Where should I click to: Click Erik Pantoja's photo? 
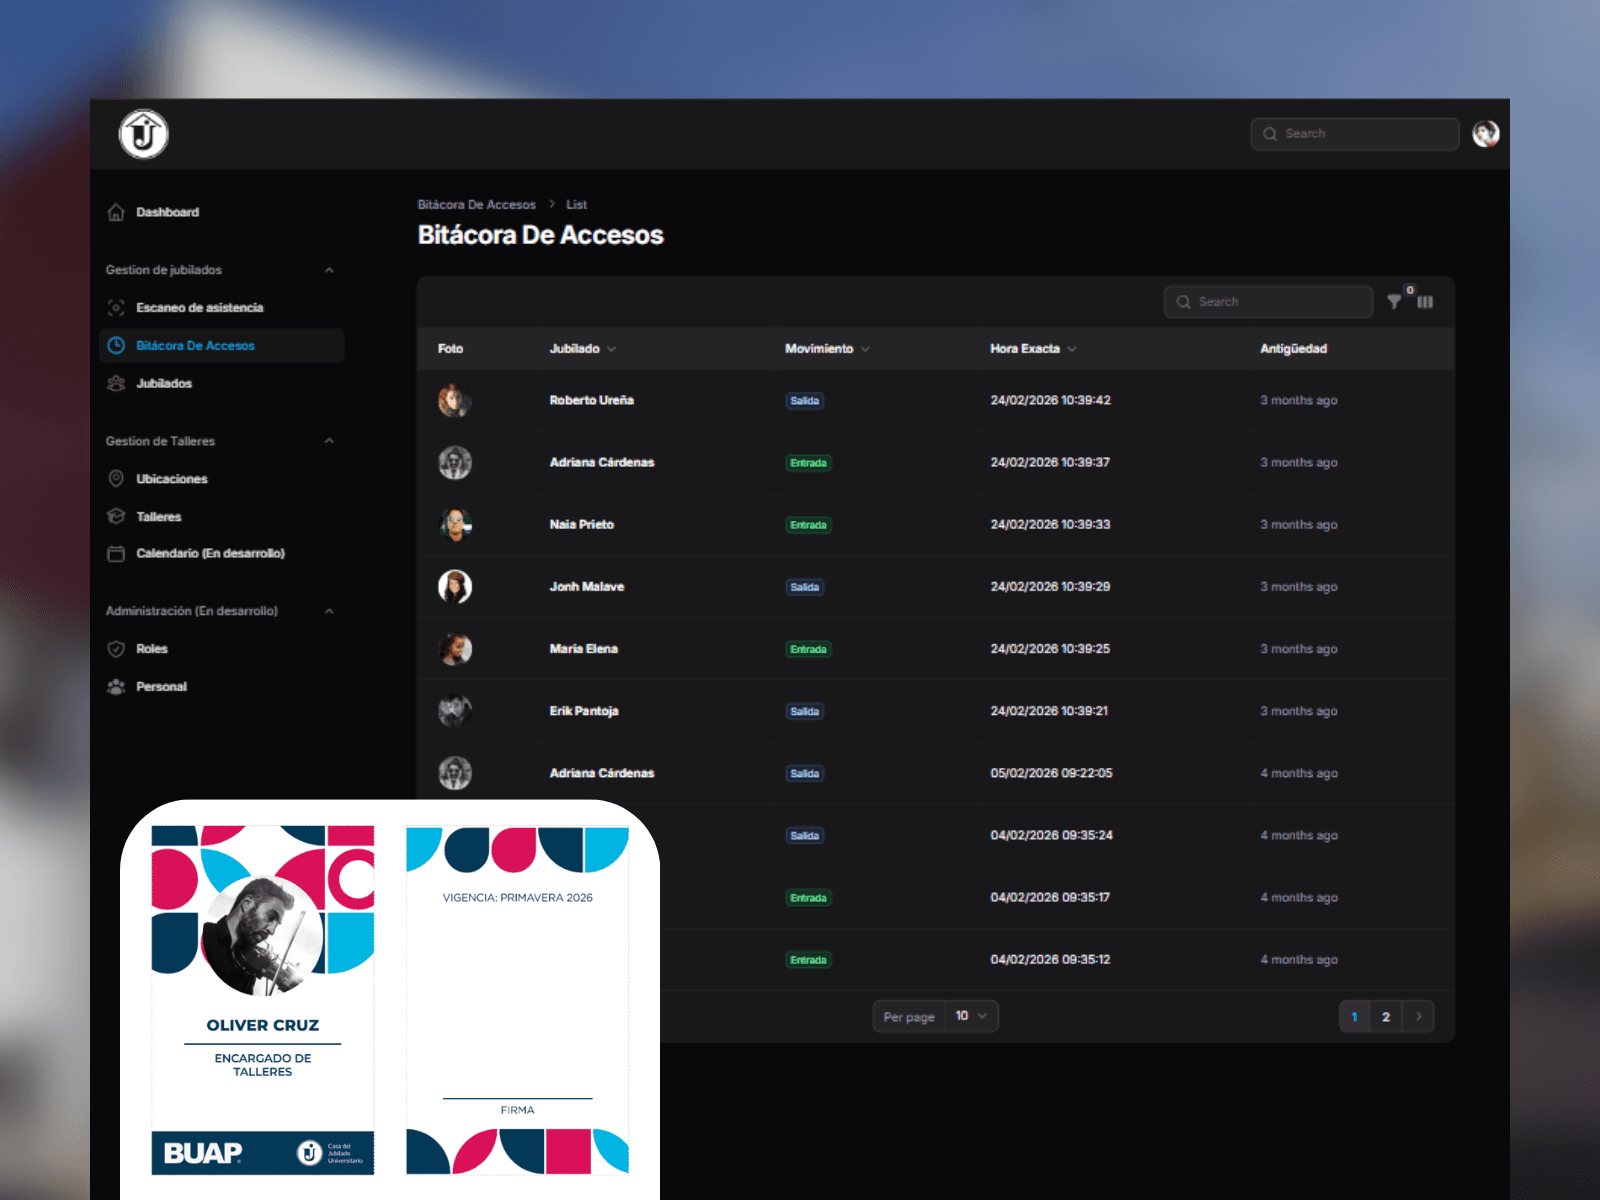coord(455,711)
